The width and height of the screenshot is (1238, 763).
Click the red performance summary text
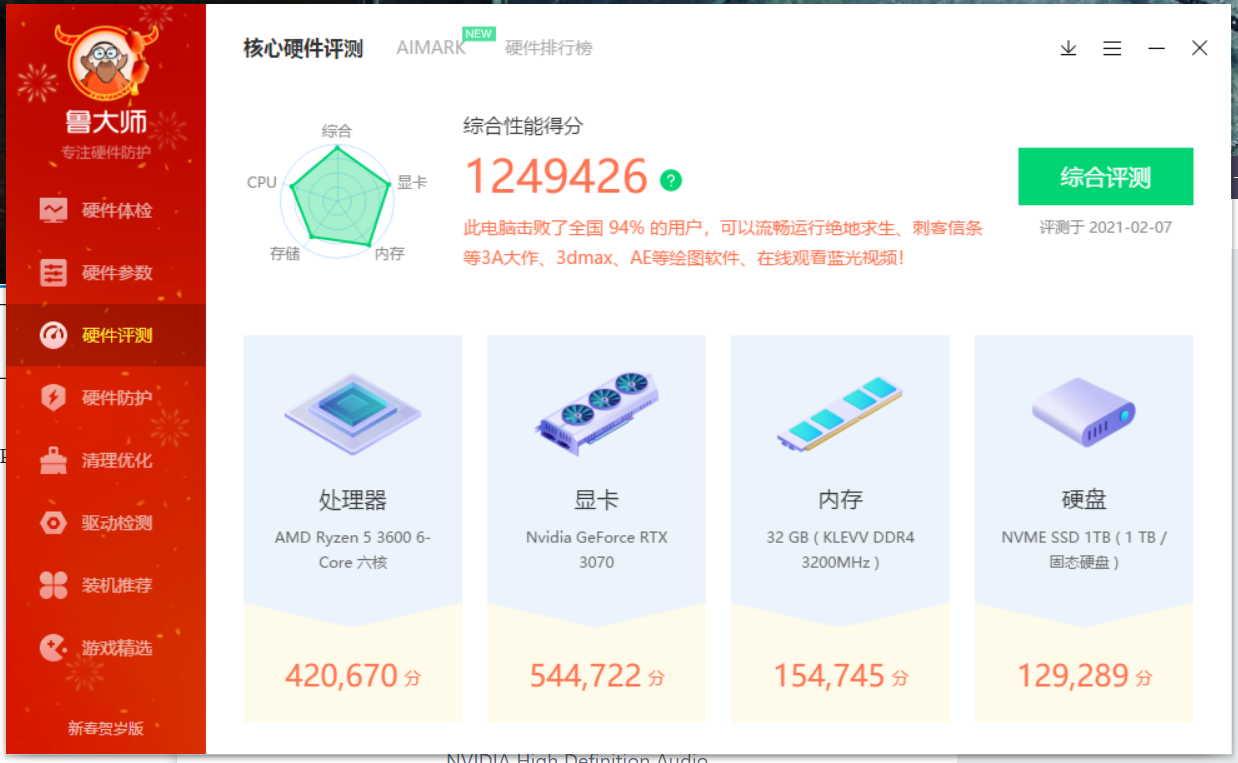click(x=724, y=243)
